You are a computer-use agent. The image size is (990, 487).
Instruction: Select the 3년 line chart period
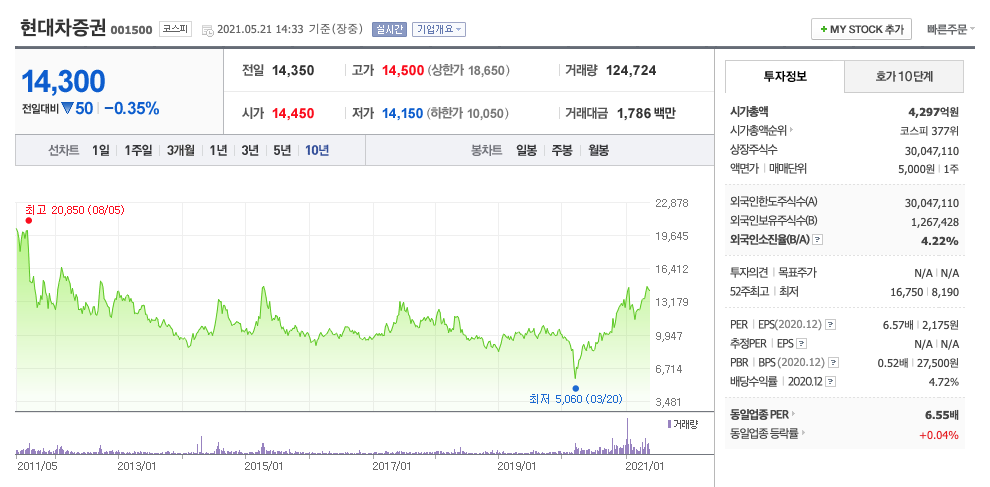tap(250, 150)
